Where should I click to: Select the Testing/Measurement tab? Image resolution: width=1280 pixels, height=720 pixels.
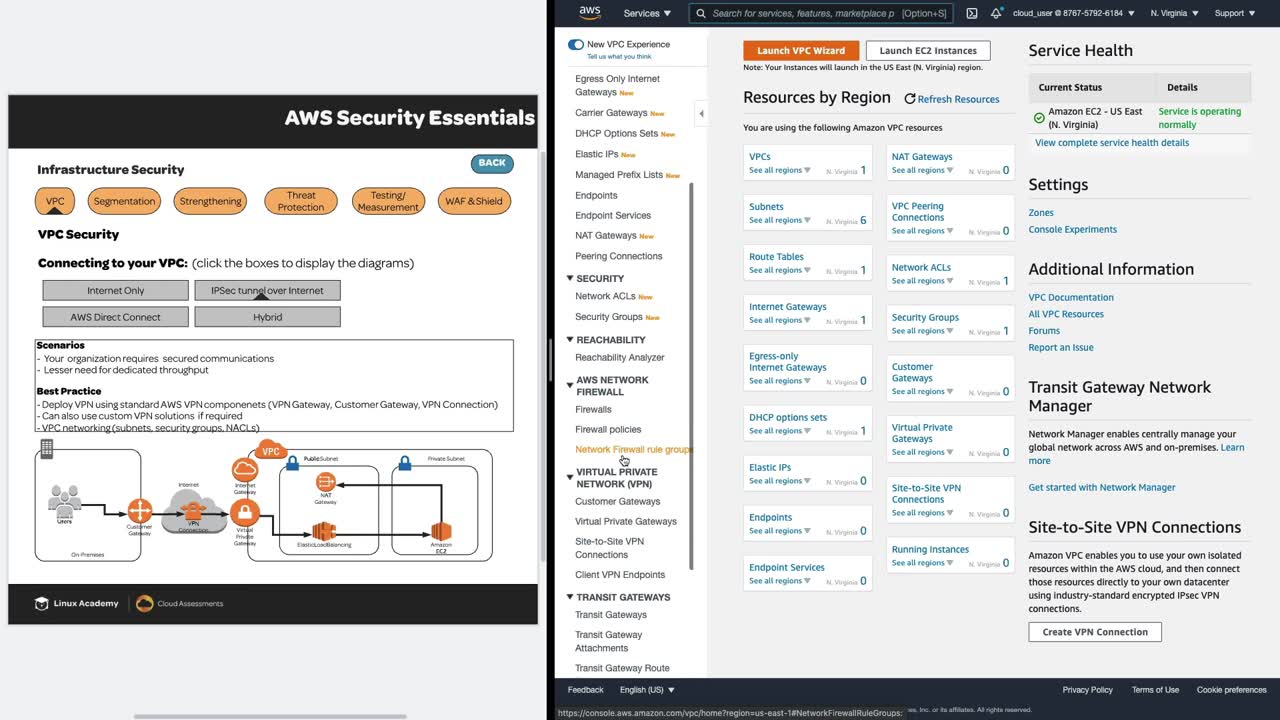(388, 201)
